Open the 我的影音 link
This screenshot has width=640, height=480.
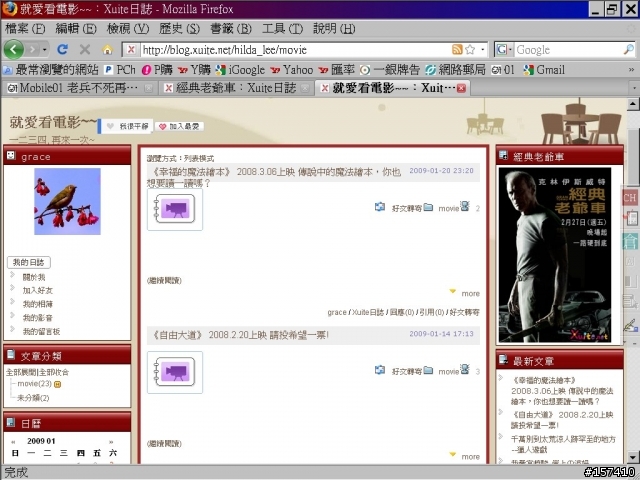38,318
